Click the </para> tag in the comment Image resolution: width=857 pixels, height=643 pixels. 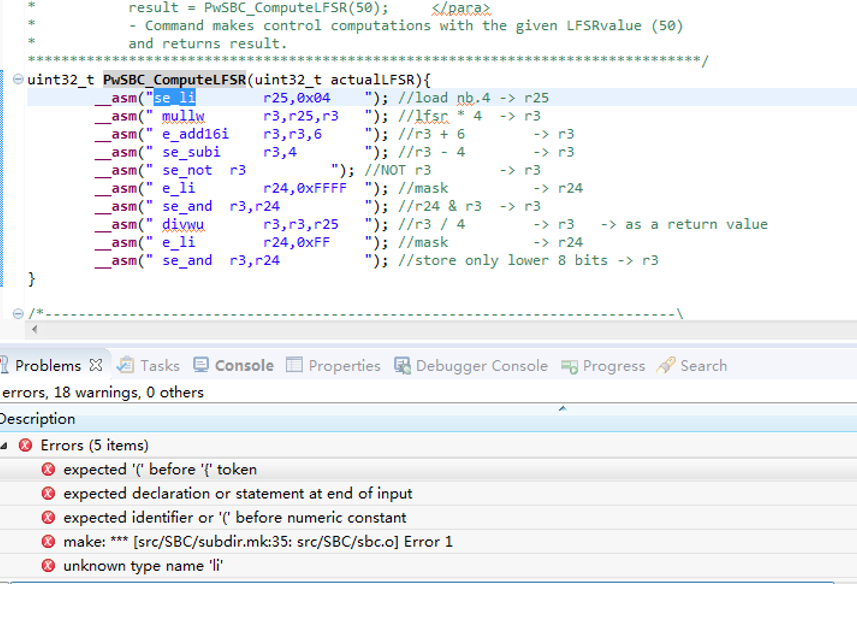coord(461,8)
